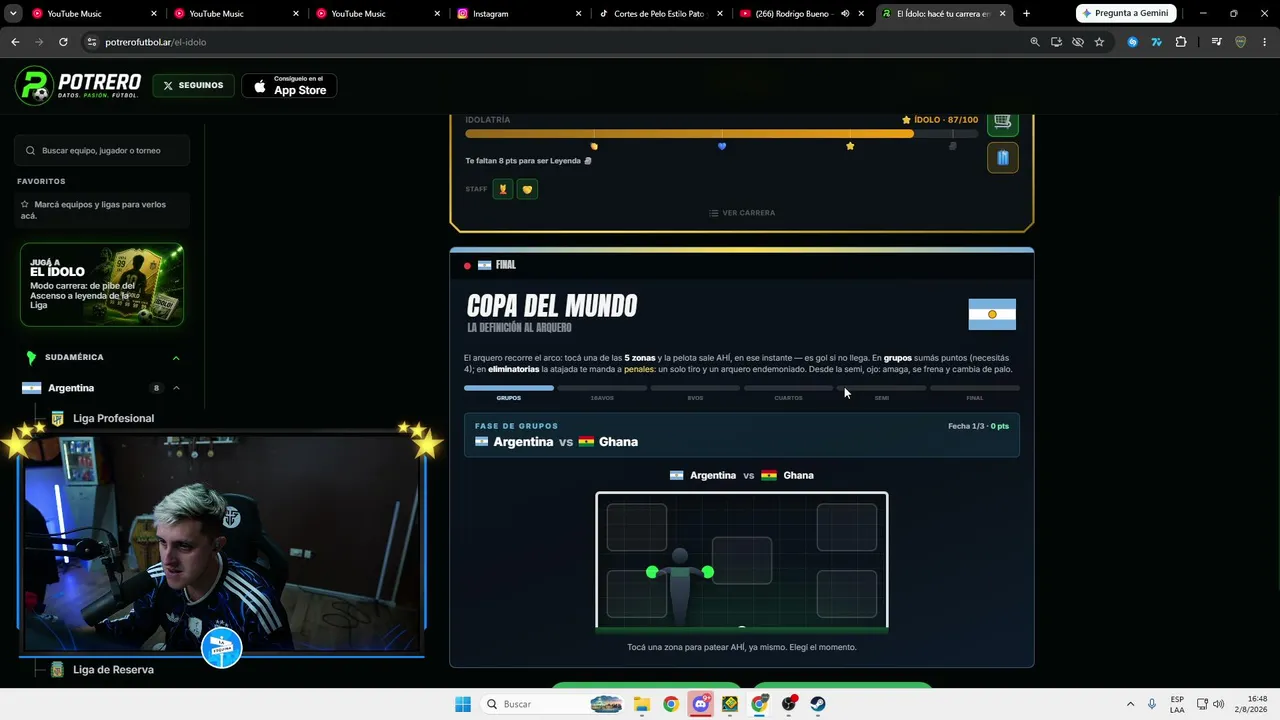The image size is (1280, 720).
Task: Open Discord from the taskbar
Action: coord(700,704)
